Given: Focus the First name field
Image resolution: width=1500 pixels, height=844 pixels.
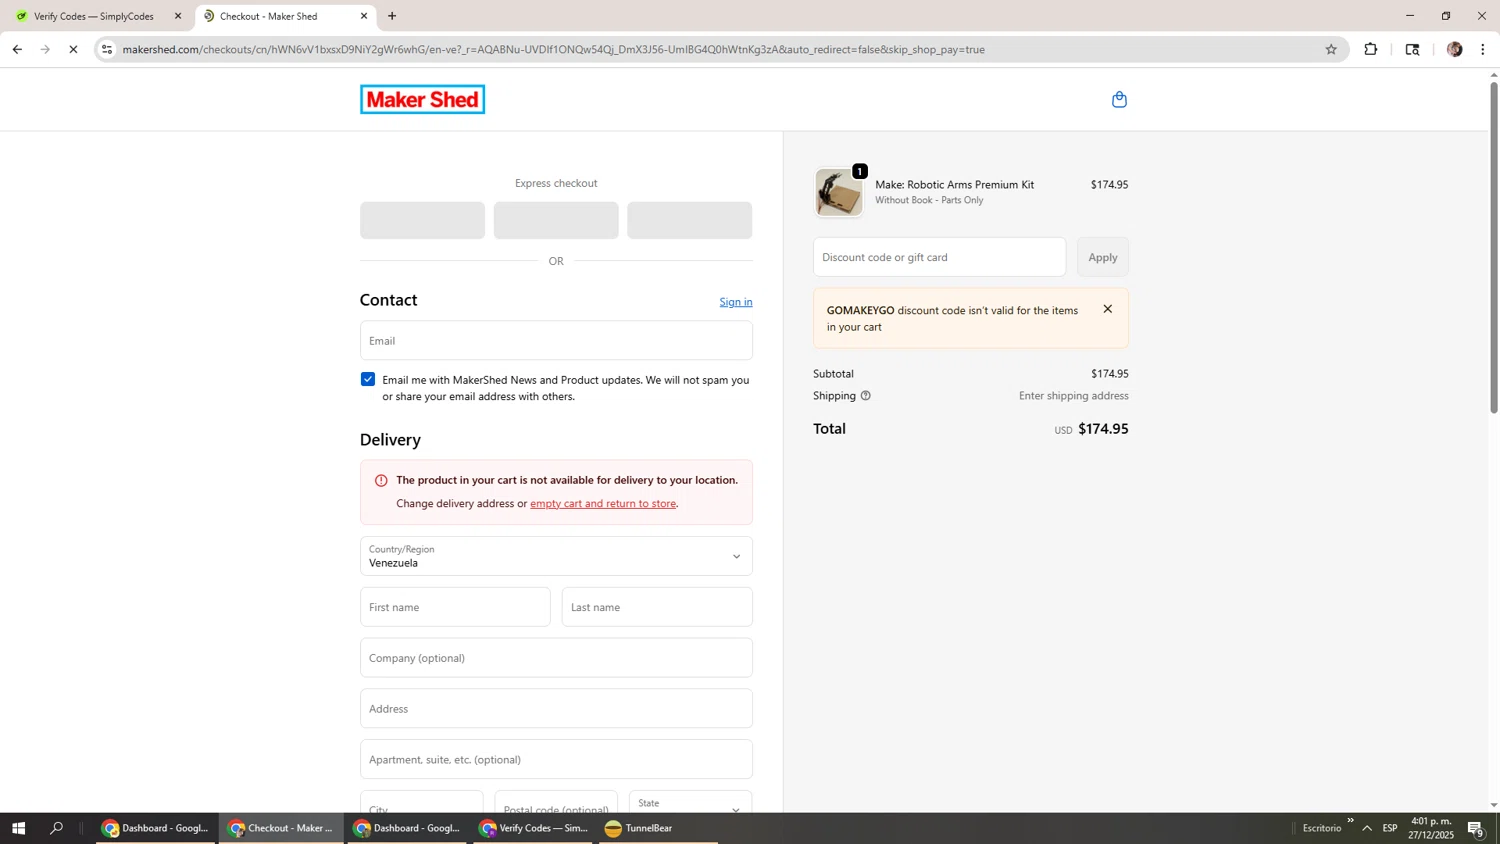Looking at the screenshot, I should point(455,607).
